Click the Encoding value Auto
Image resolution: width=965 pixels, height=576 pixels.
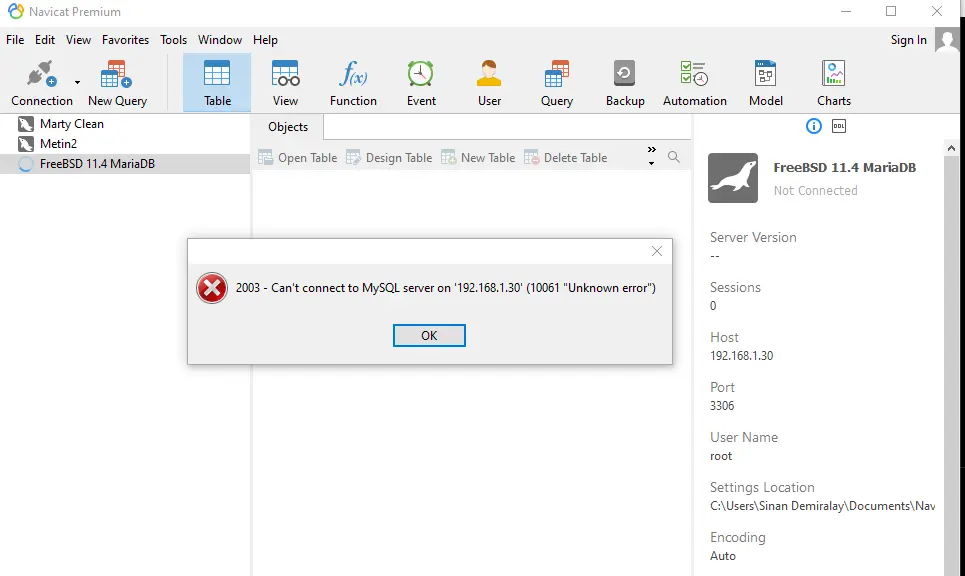723,556
